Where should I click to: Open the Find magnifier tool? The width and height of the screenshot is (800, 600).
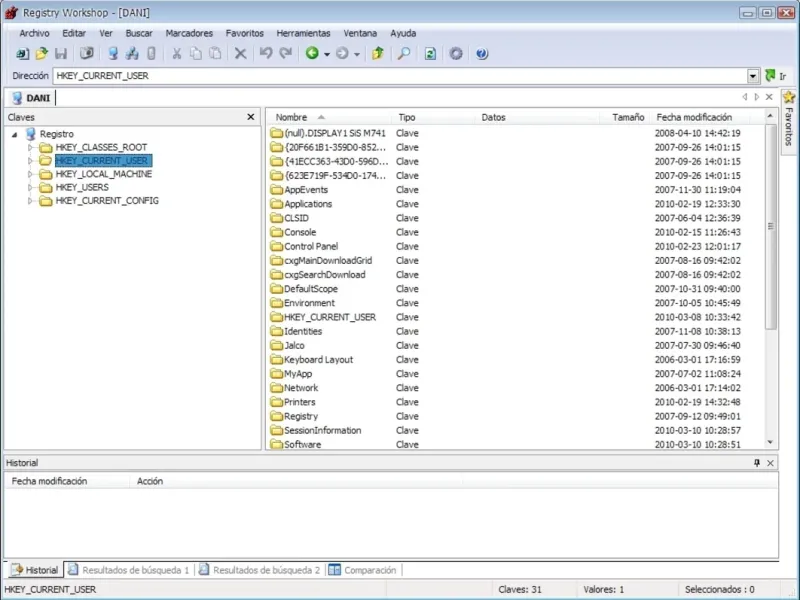tap(404, 54)
